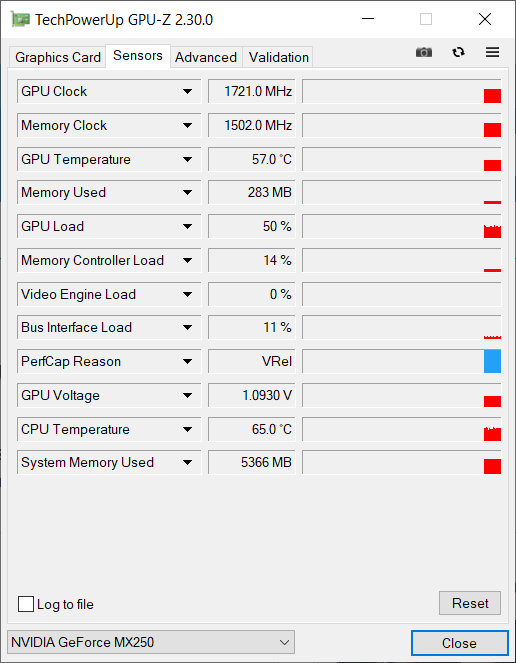Enable the Log to file checkbox
This screenshot has width=516, height=663.
26,604
